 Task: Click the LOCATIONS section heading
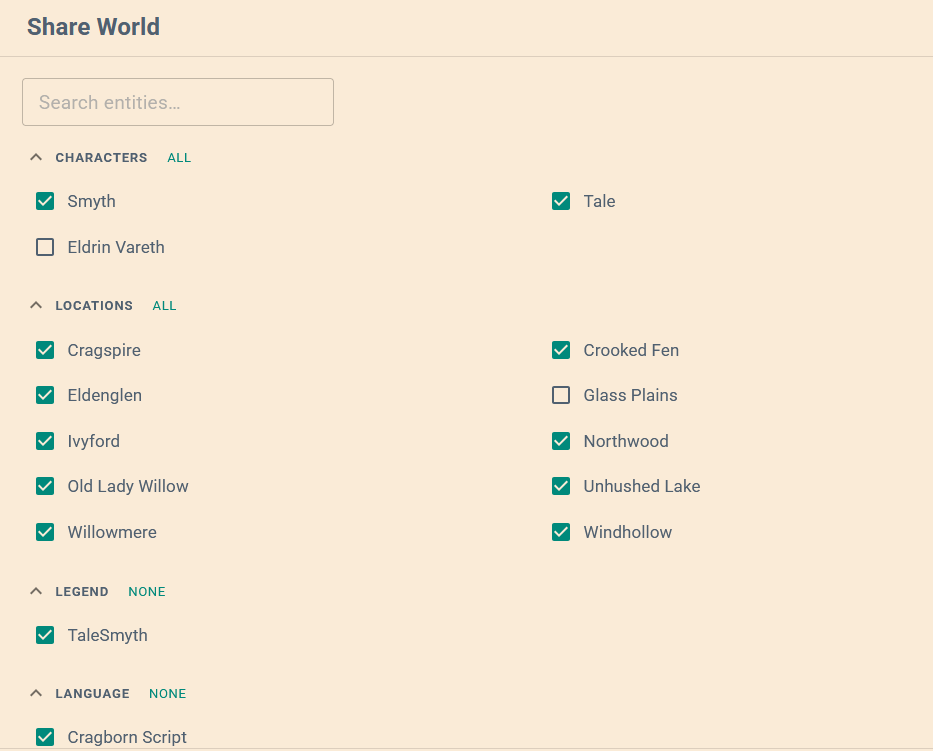click(x=94, y=306)
